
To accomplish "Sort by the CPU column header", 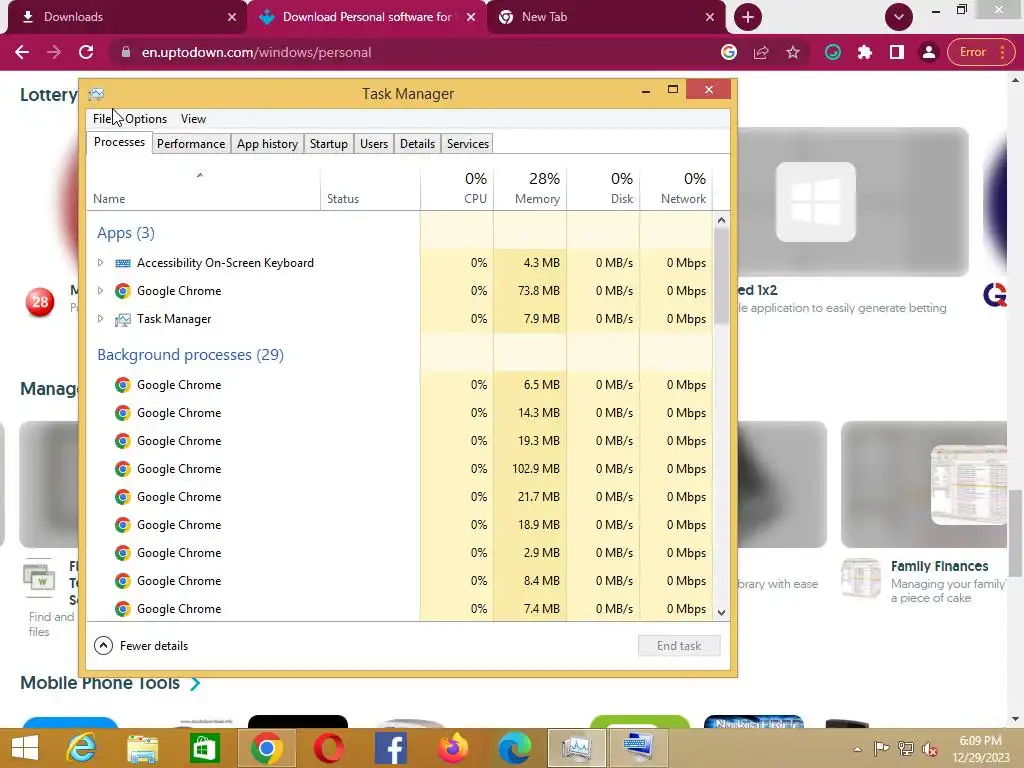I will pyautogui.click(x=457, y=189).
